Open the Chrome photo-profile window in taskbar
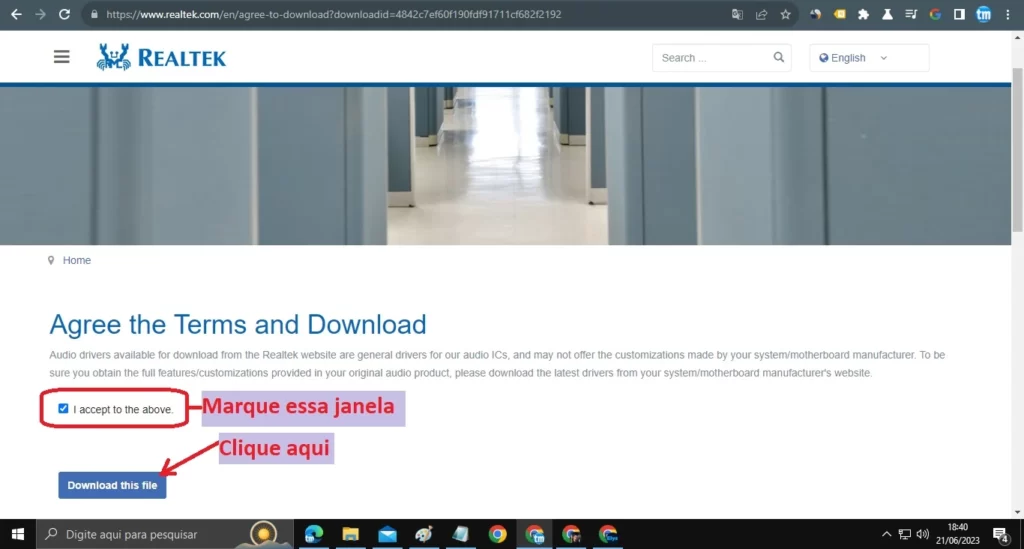Image resolution: width=1024 pixels, height=549 pixels. point(571,534)
